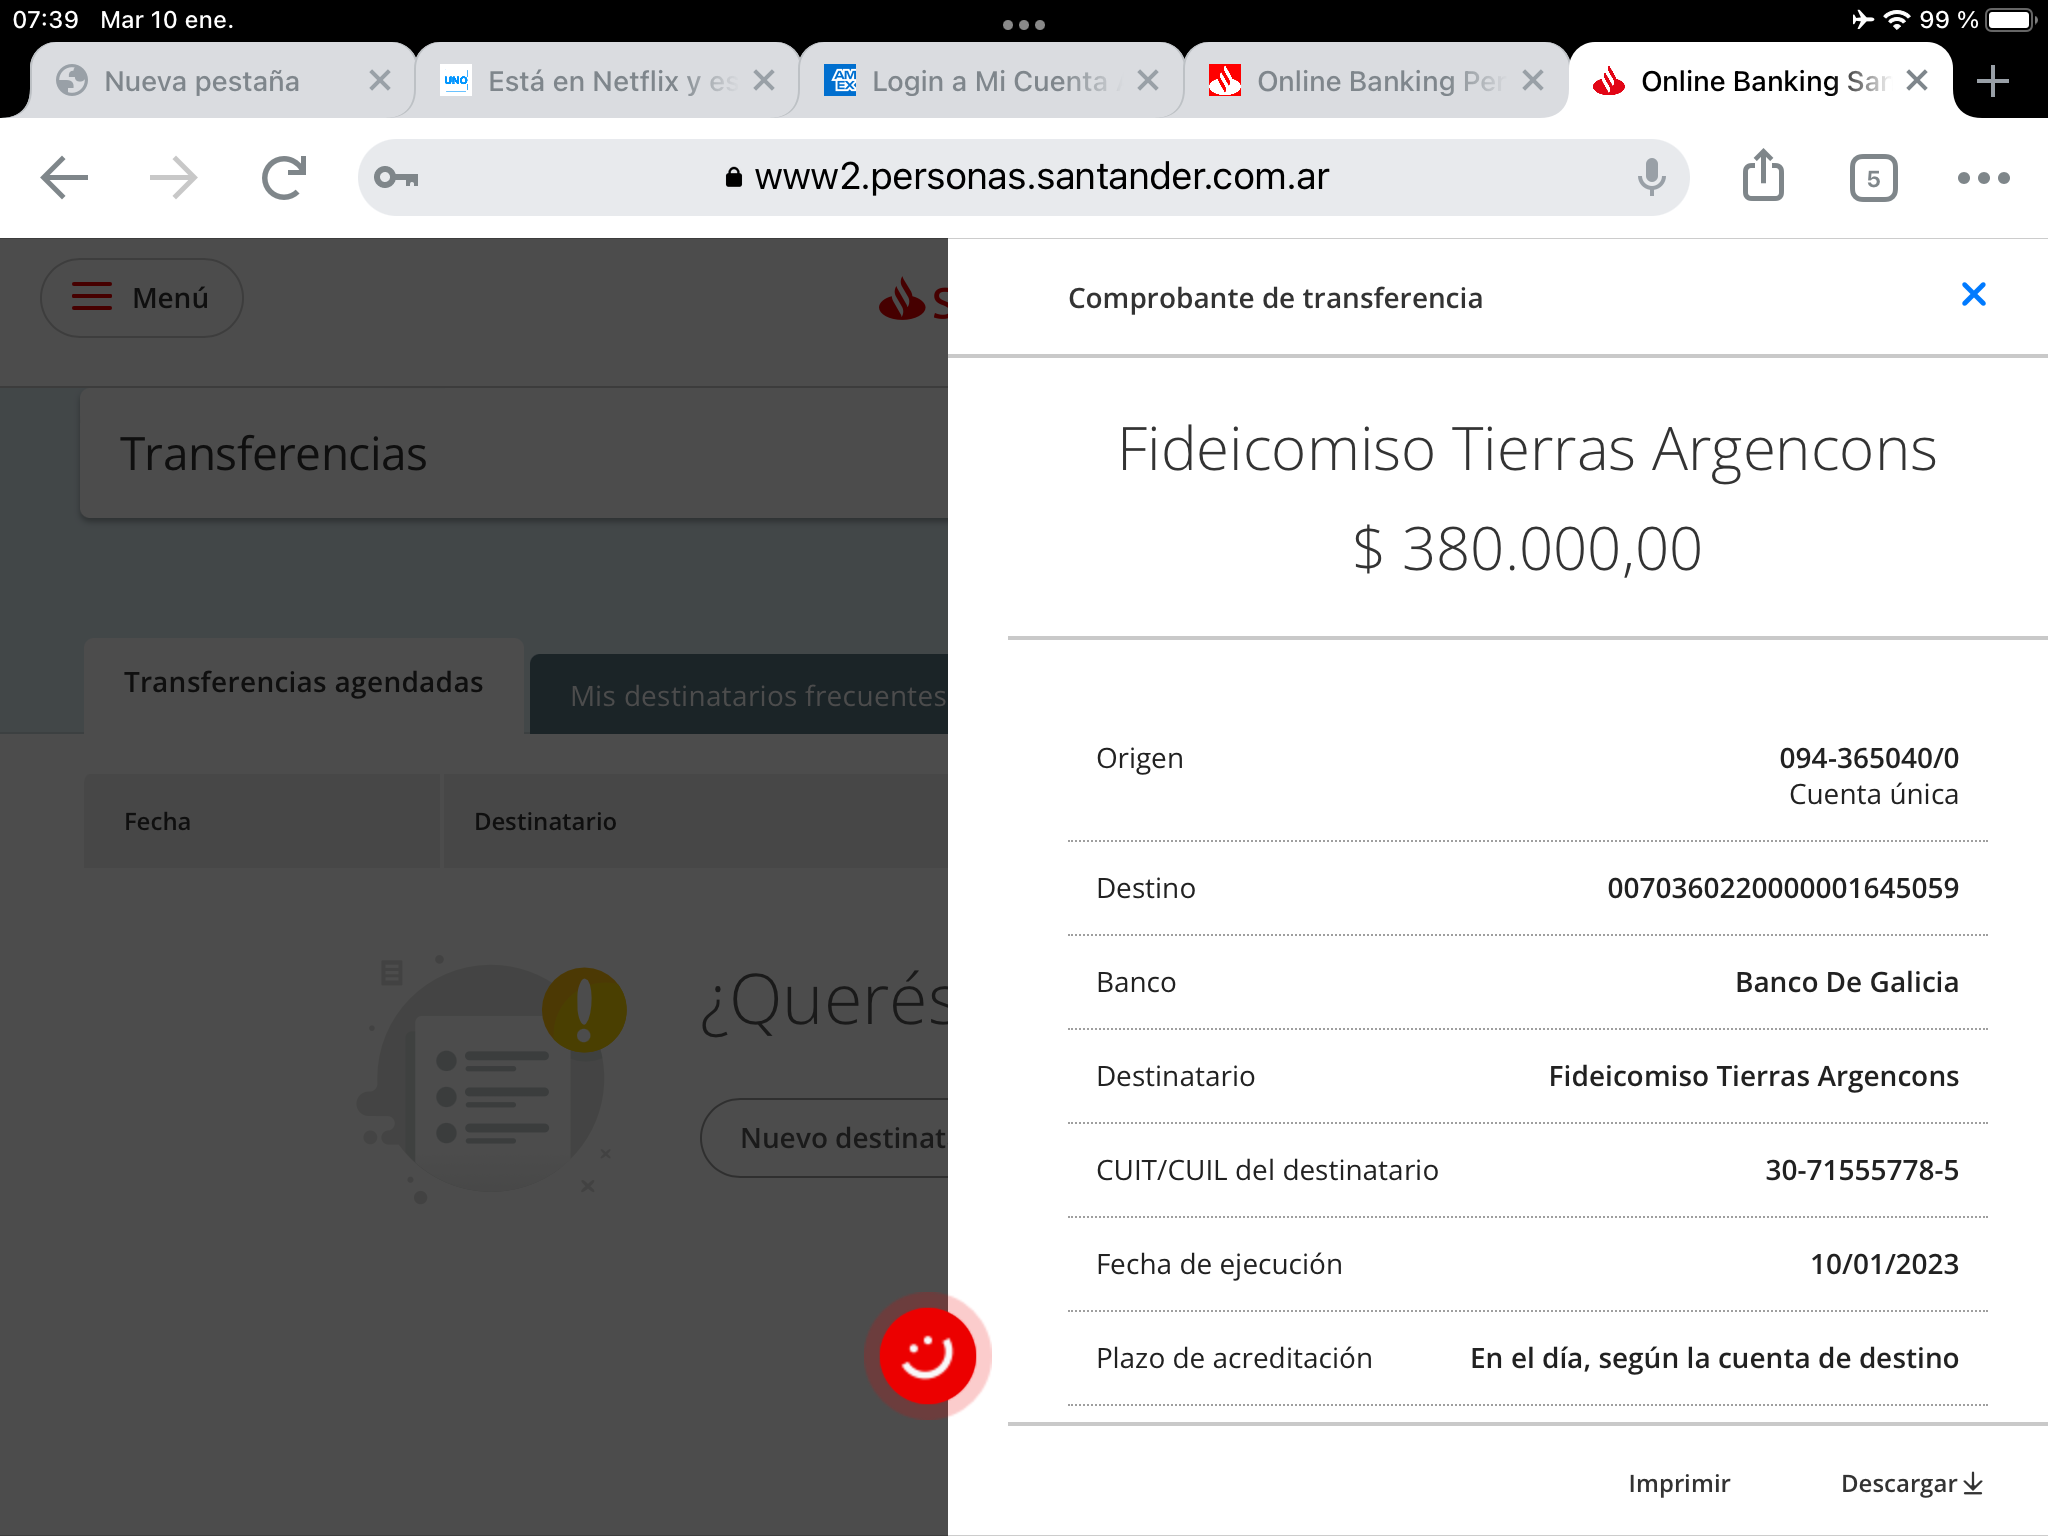Tap the Wi-Fi status icon
The width and height of the screenshot is (2048, 1536).
tap(1896, 20)
